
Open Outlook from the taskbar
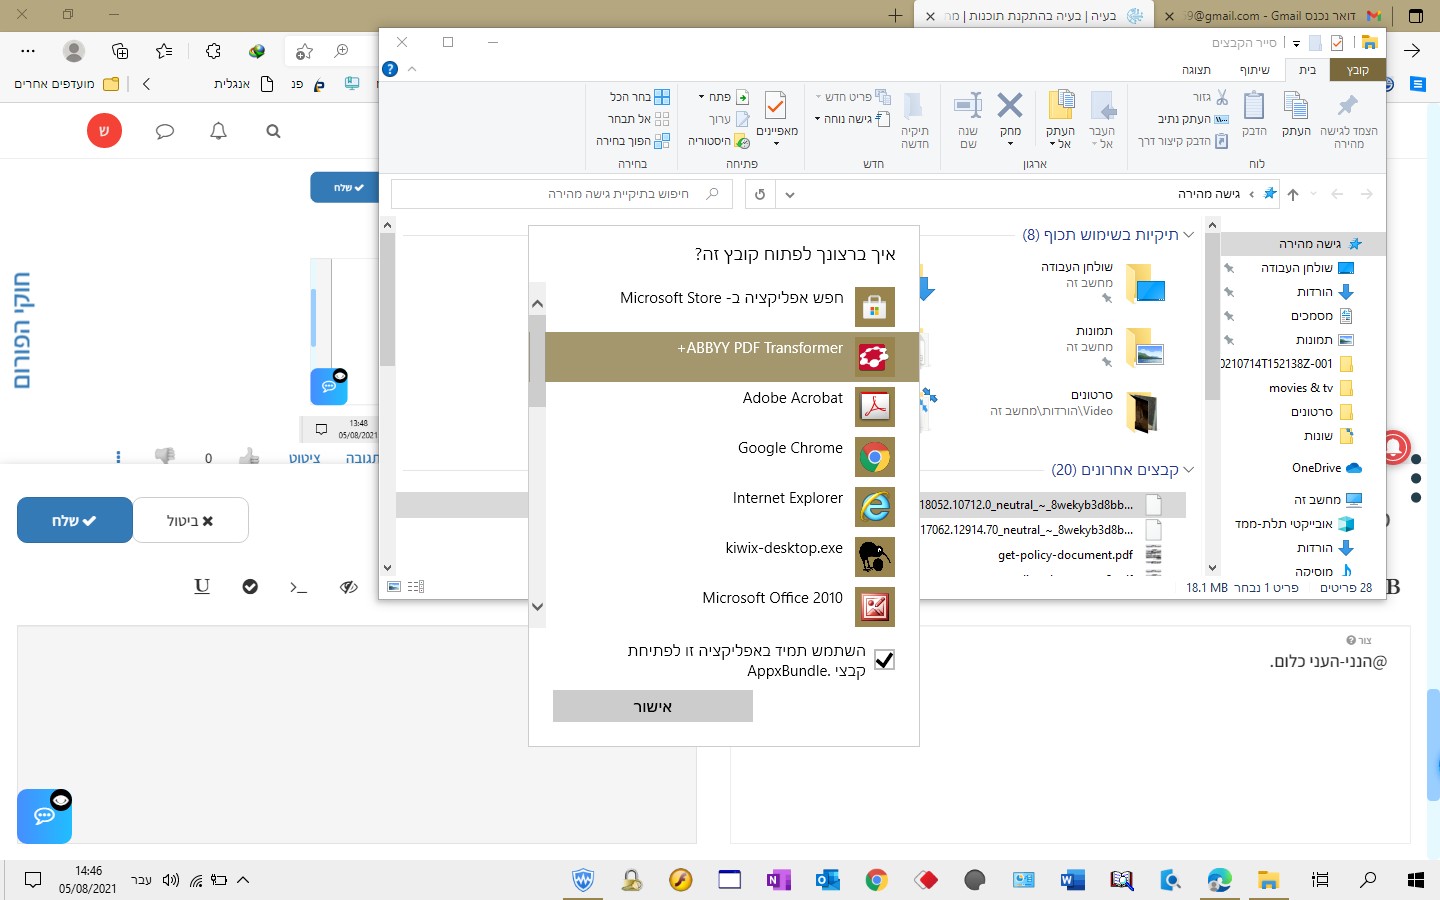[828, 880]
